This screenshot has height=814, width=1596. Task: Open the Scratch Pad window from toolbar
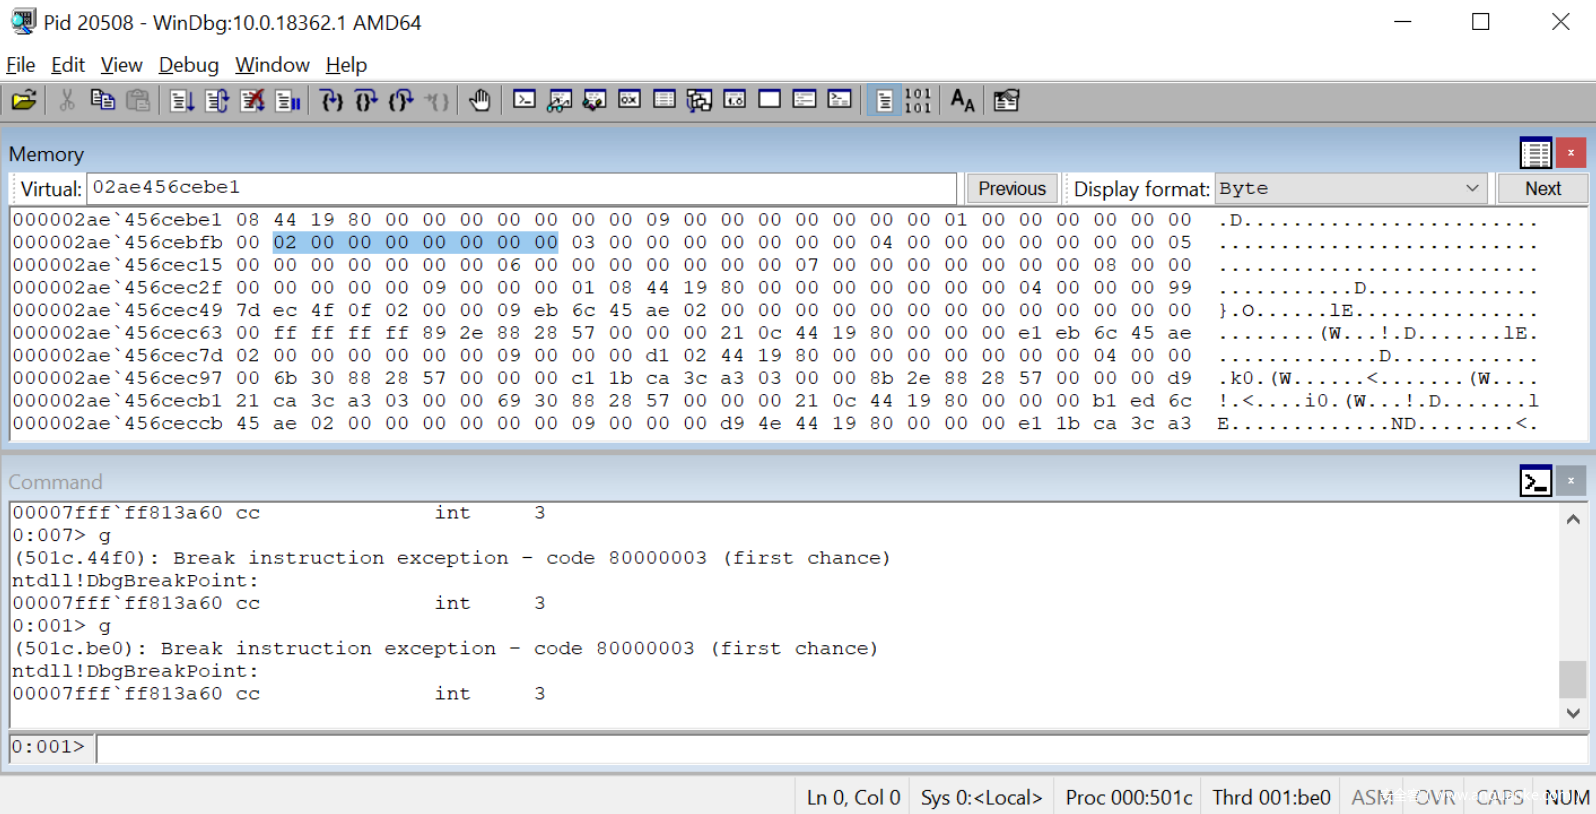coord(769,100)
